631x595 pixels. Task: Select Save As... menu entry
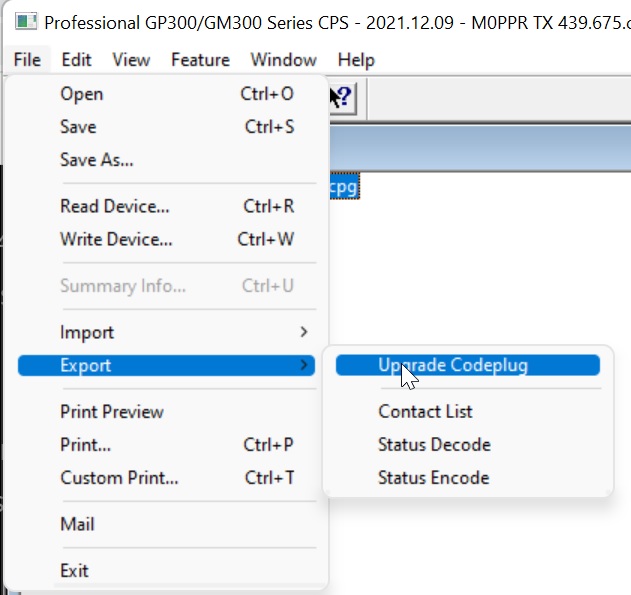pyautogui.click(x=166, y=160)
